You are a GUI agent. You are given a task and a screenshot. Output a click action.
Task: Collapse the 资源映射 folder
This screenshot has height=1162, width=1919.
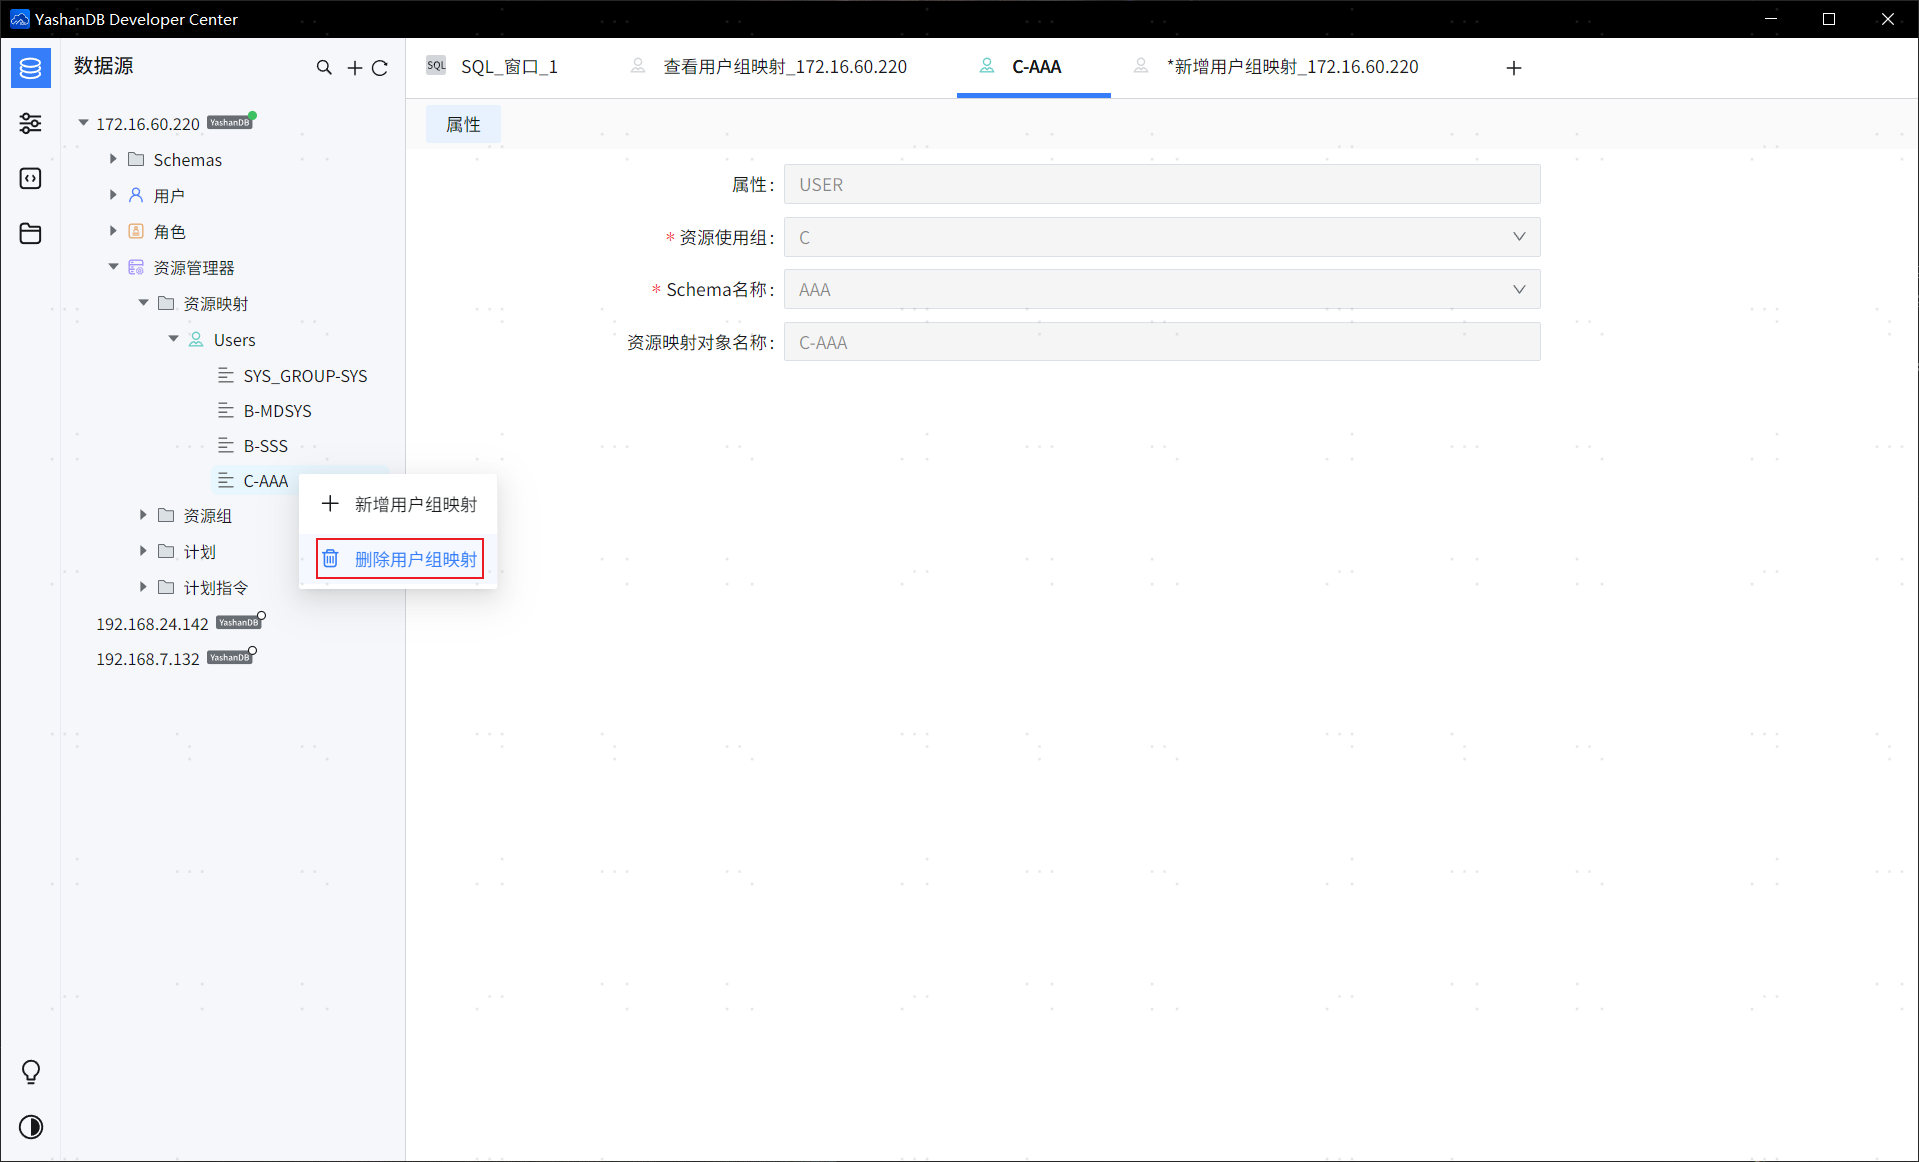click(x=143, y=303)
